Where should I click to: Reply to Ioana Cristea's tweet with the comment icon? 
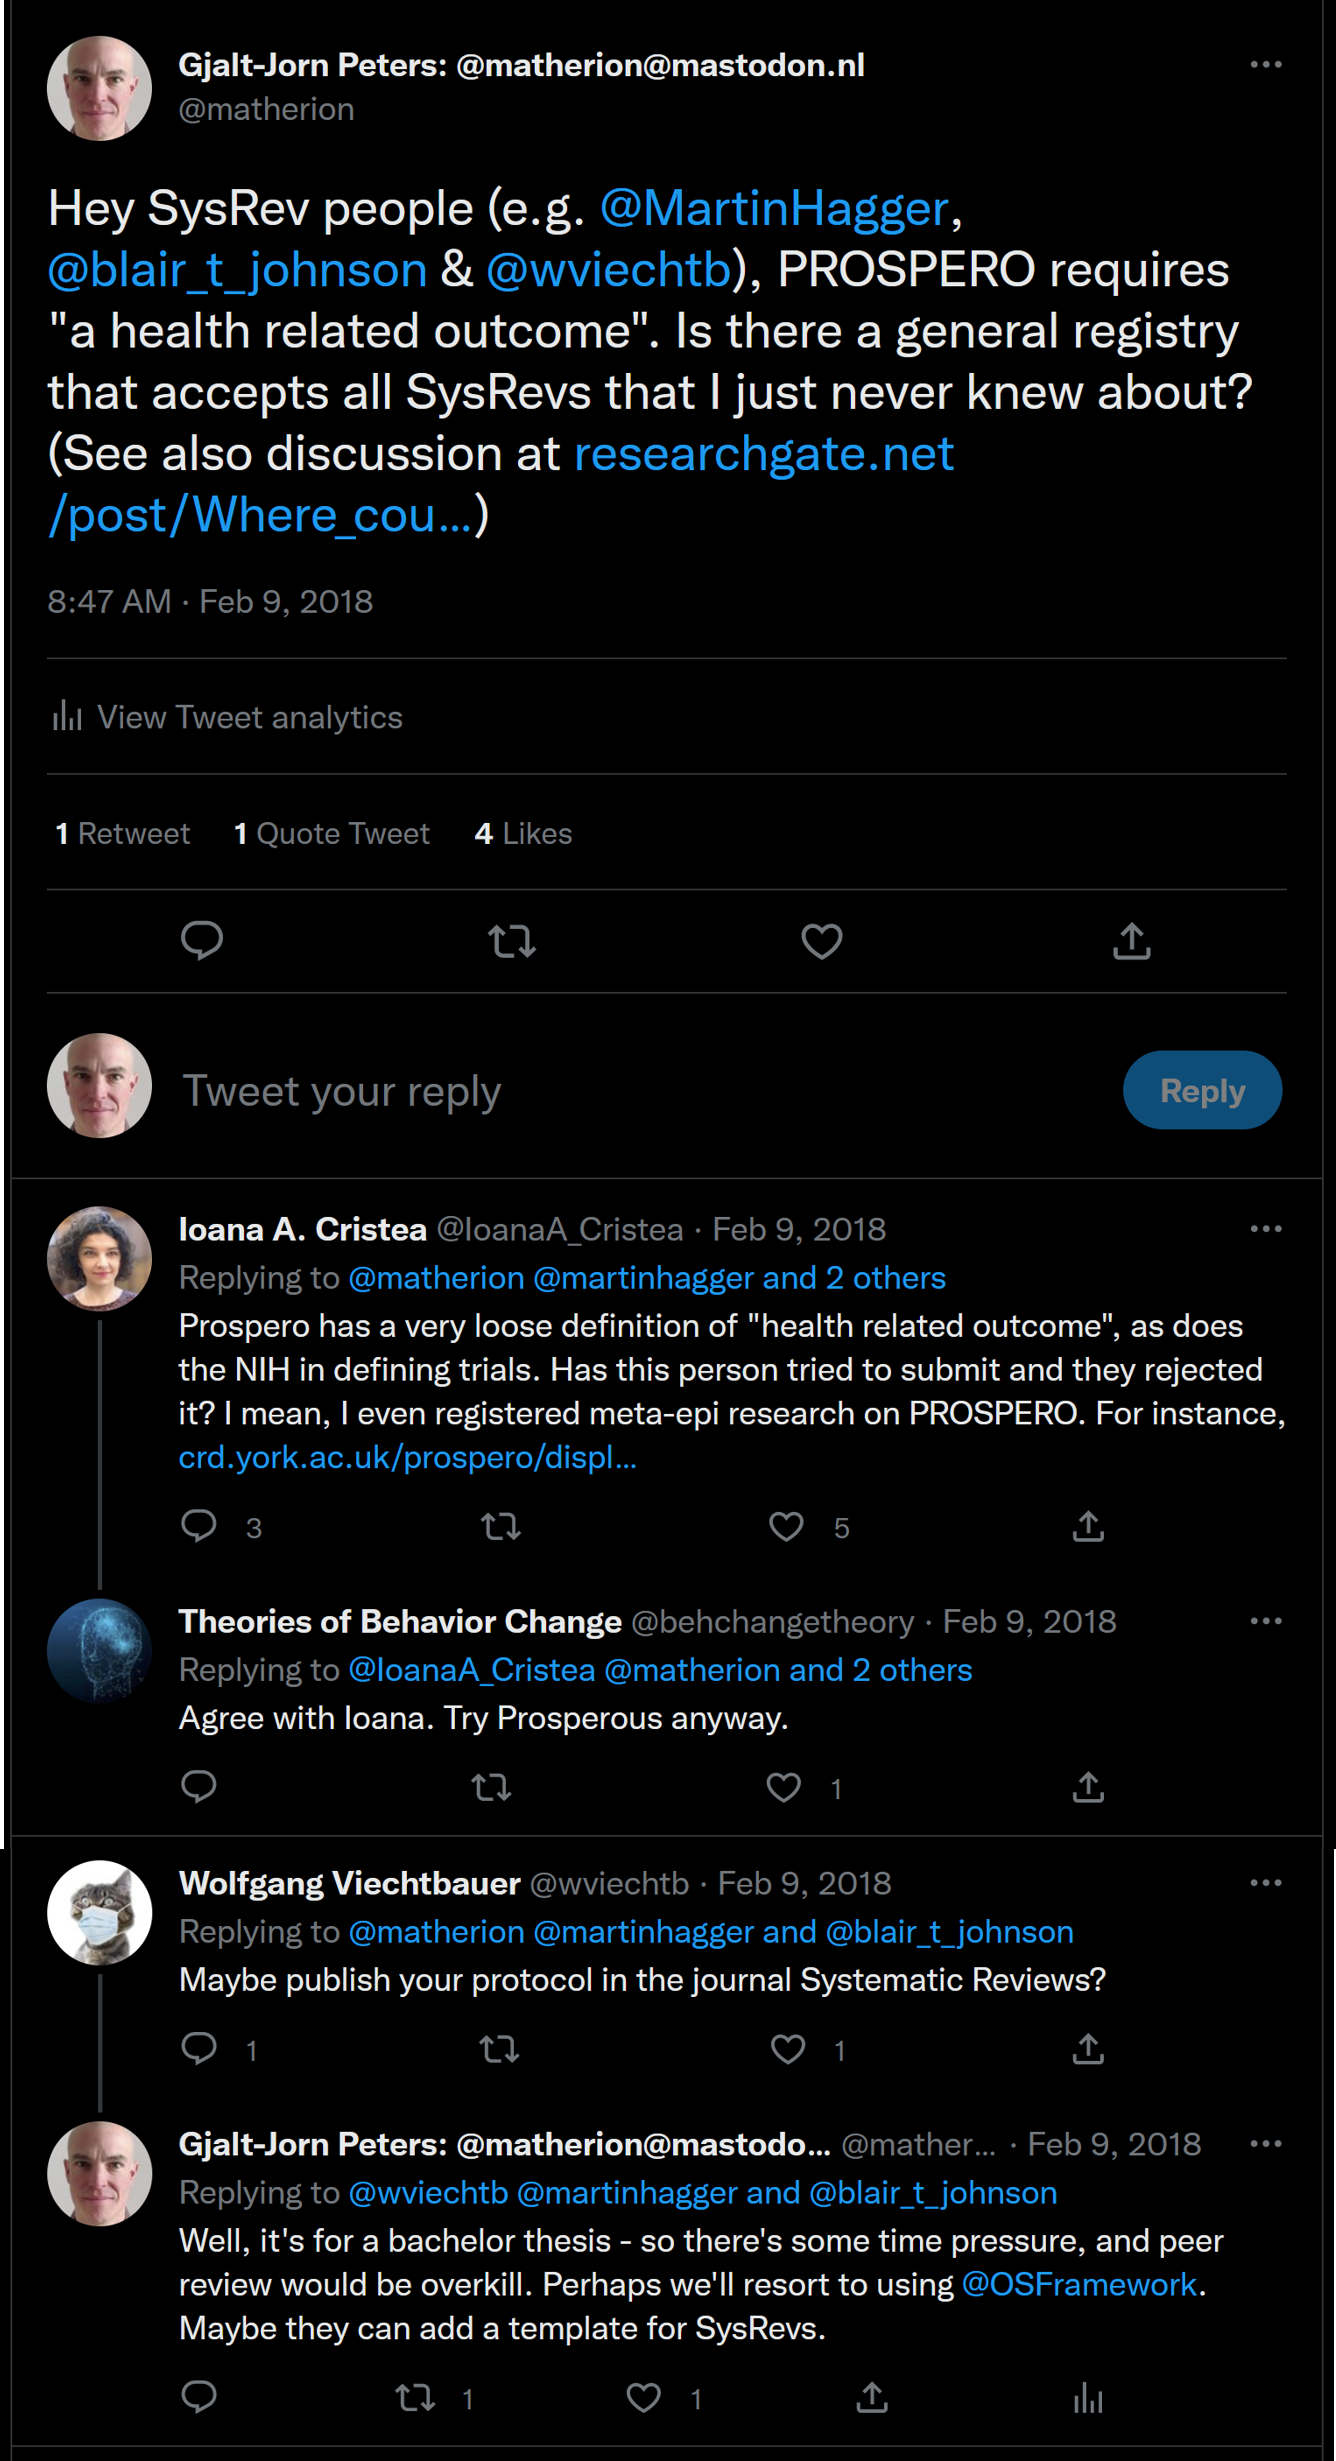coord(201,1527)
